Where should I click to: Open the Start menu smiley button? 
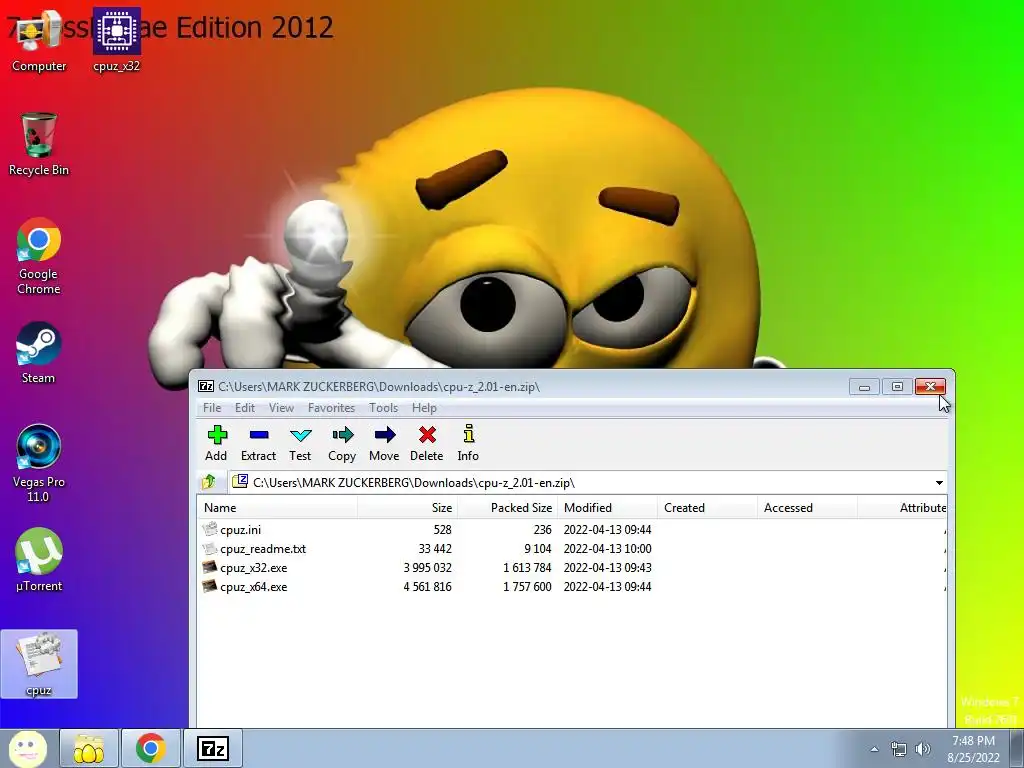click(27, 748)
